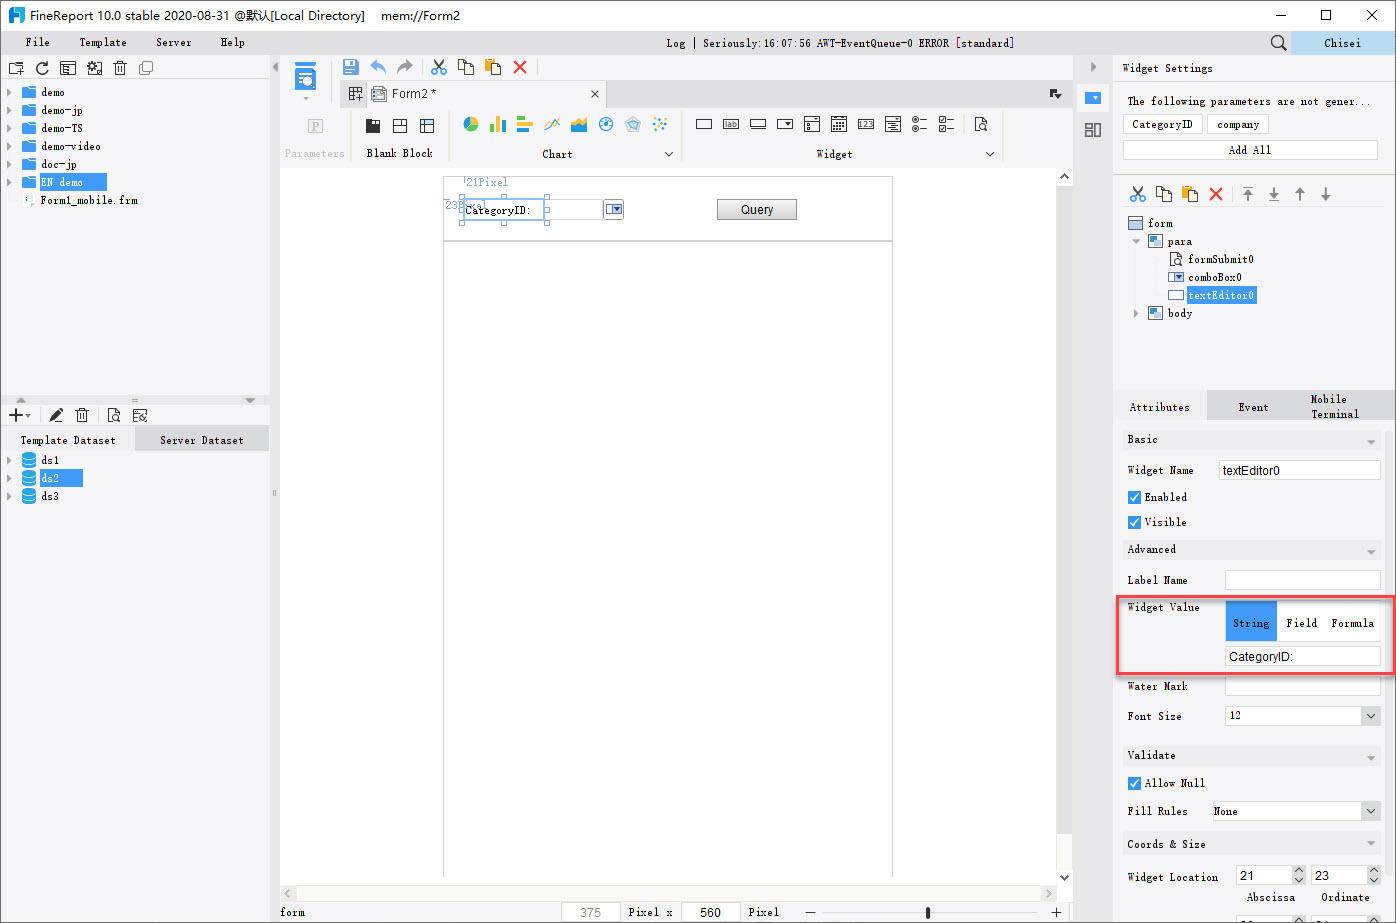This screenshot has height=923, width=1396.
Task: Select String widget value type
Action: (1251, 622)
